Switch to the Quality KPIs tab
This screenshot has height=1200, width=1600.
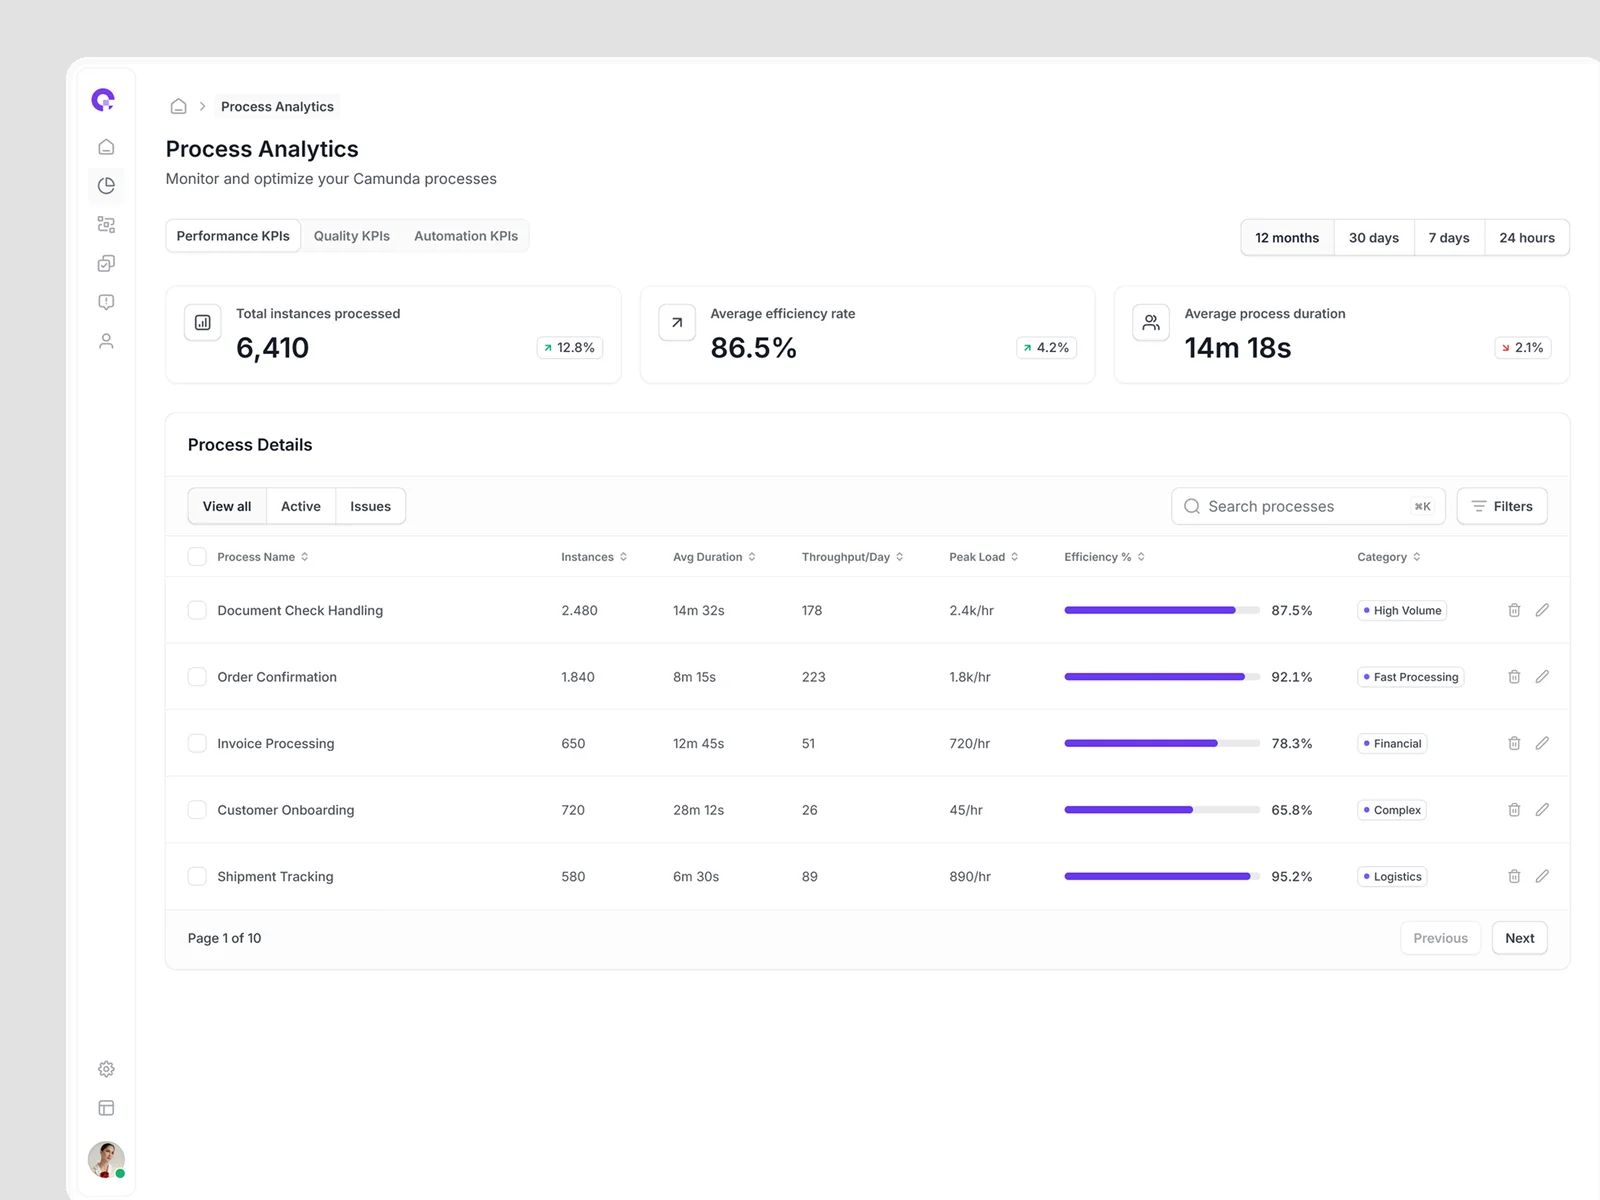pos(352,236)
